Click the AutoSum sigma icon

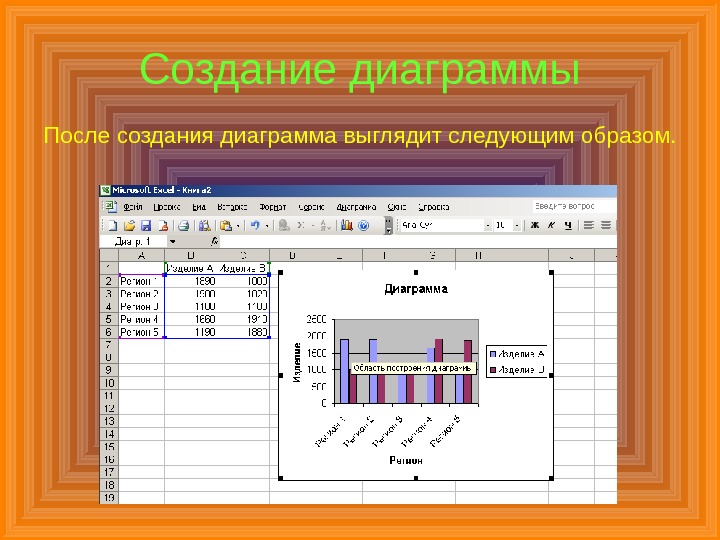coord(301,225)
